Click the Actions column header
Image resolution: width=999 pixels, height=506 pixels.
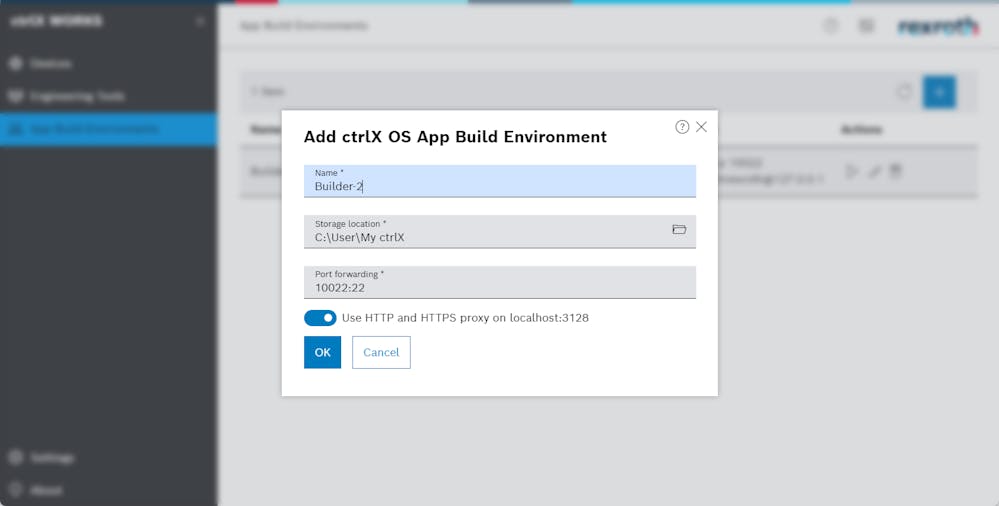pyautogui.click(x=861, y=129)
